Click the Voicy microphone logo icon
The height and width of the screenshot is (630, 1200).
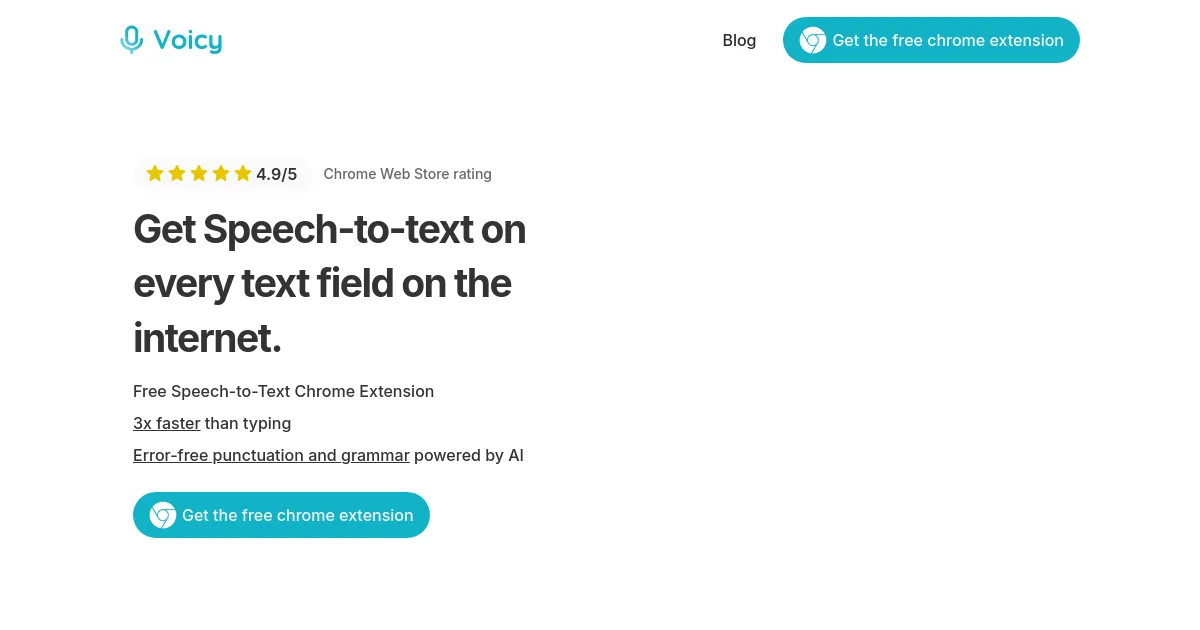pos(132,40)
